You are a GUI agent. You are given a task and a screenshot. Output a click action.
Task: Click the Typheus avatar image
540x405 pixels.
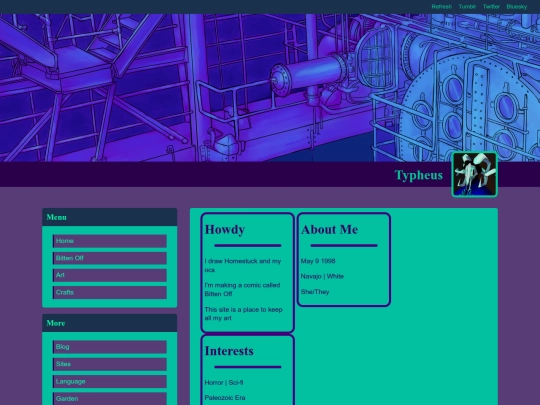475,175
